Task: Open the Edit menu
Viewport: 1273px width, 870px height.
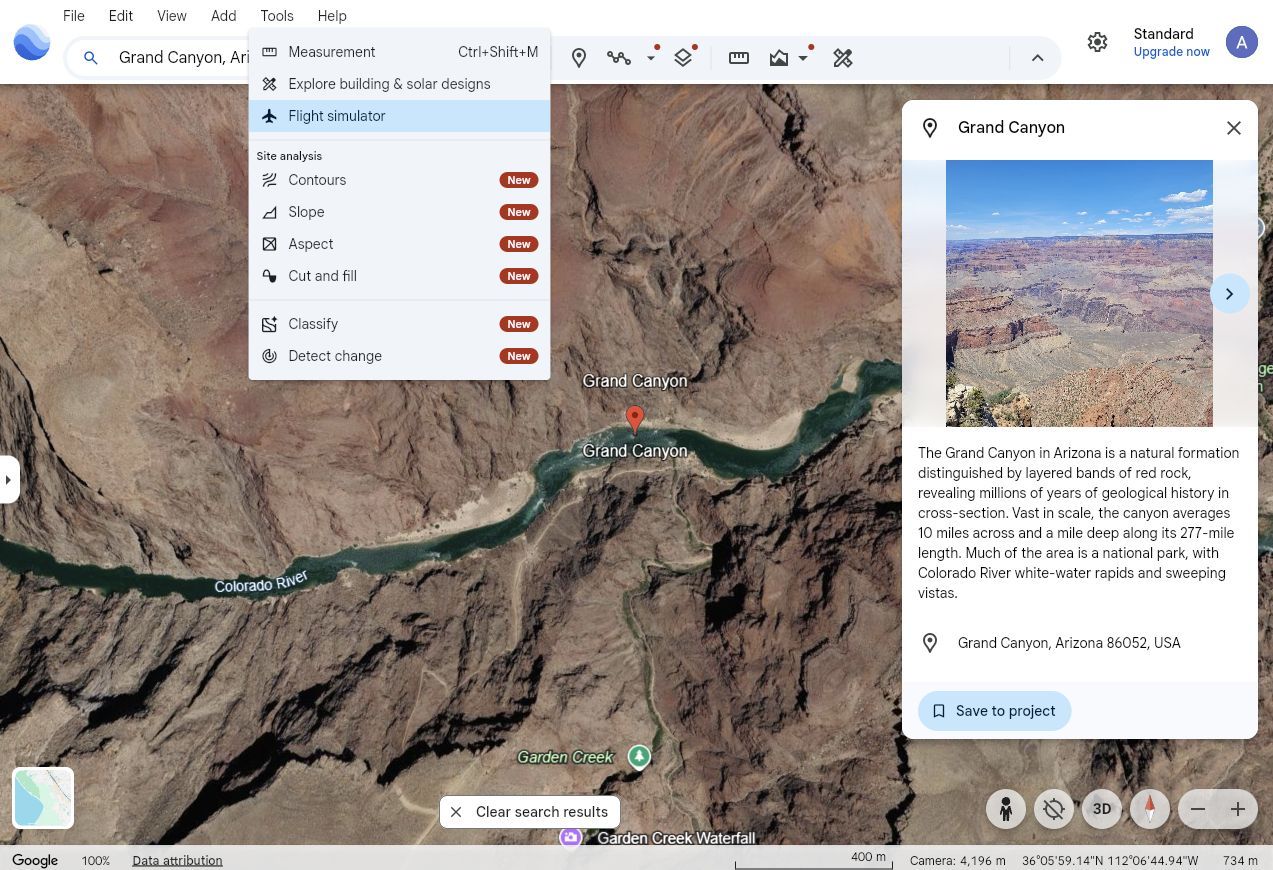Action: tap(121, 16)
